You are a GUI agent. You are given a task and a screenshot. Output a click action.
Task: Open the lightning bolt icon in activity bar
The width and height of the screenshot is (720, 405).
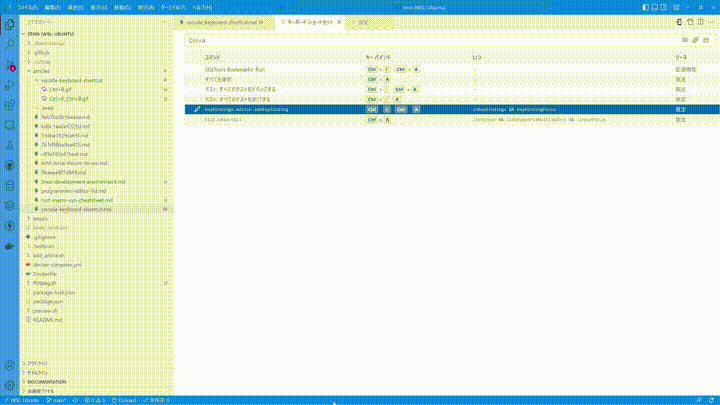click(x=10, y=226)
